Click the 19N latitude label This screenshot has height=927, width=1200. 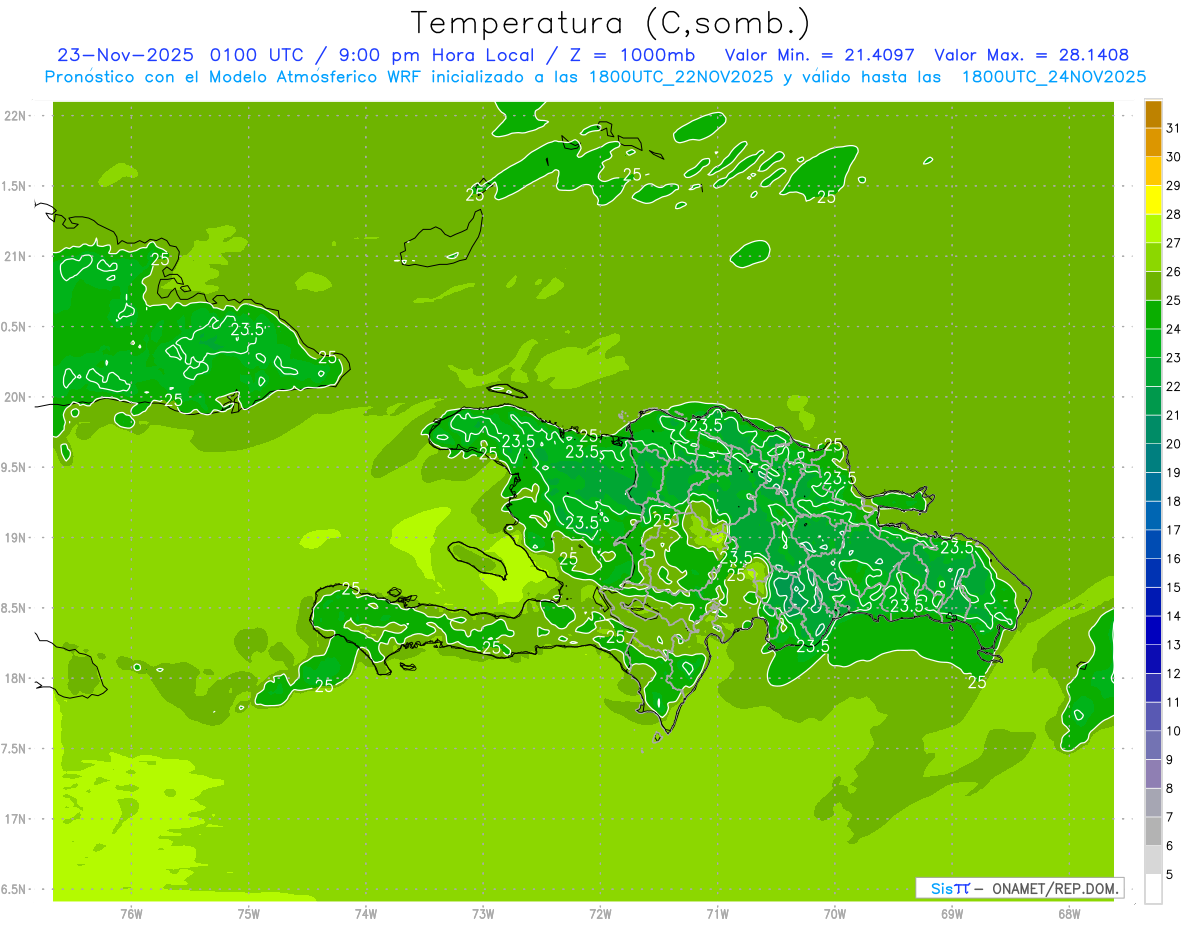(15, 538)
